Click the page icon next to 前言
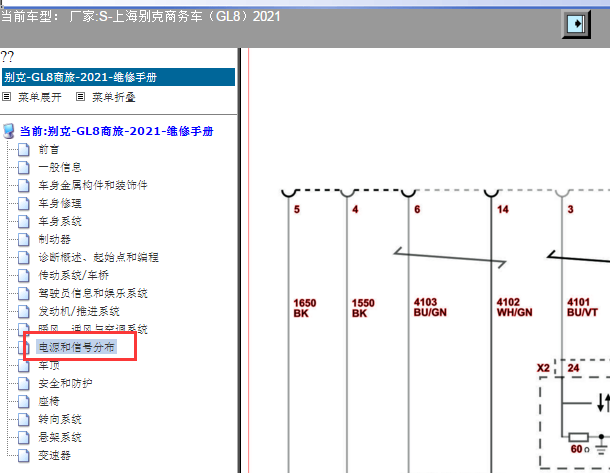The width and height of the screenshot is (610, 473). [x=24, y=149]
